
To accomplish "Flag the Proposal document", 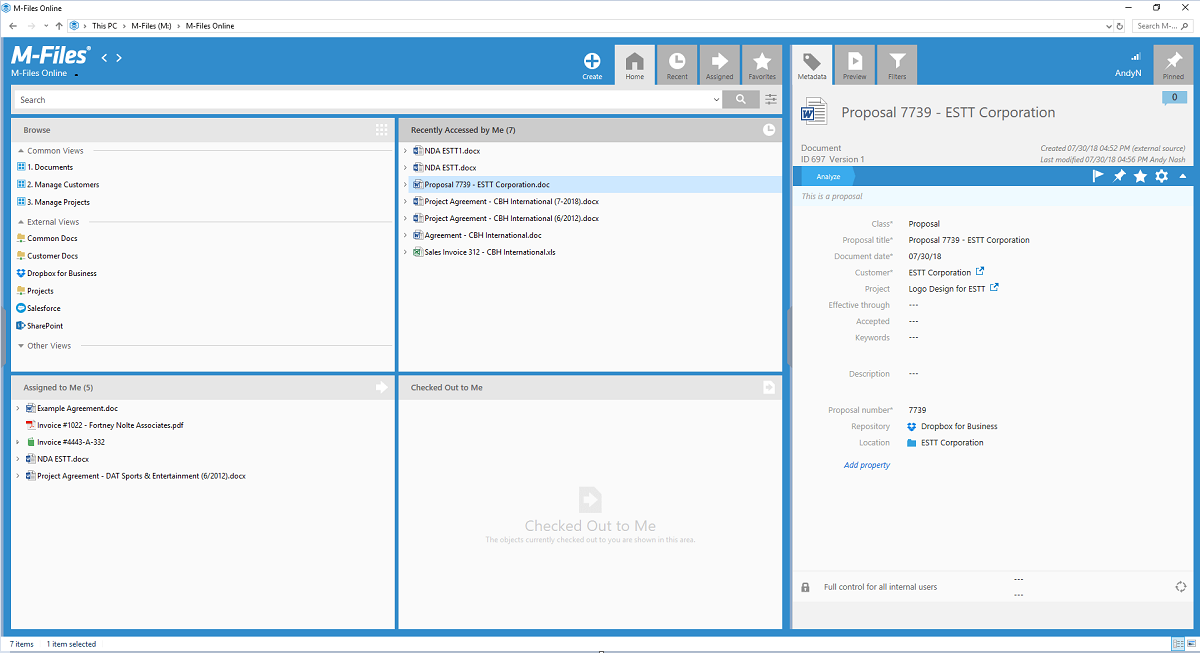I will tap(1097, 175).
